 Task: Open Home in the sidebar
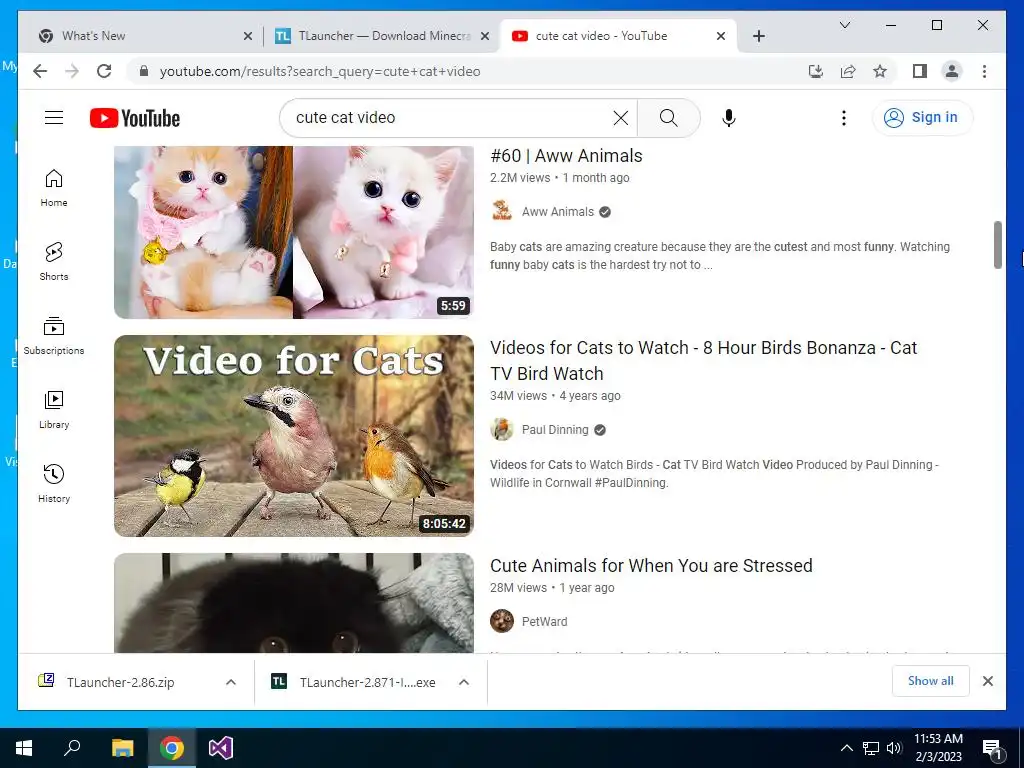[x=54, y=188]
